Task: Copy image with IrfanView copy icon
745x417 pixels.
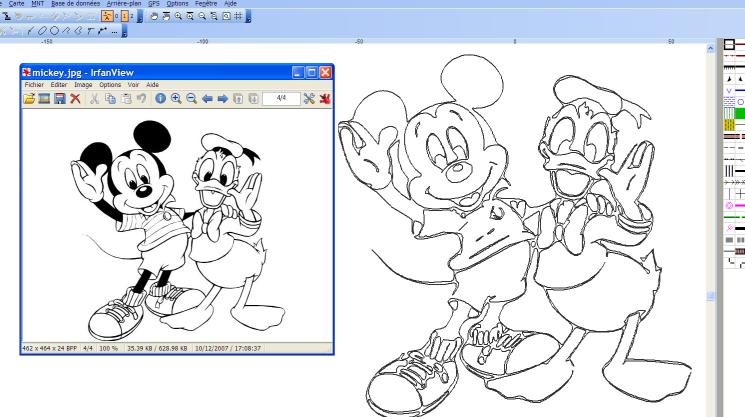Action: tap(110, 98)
